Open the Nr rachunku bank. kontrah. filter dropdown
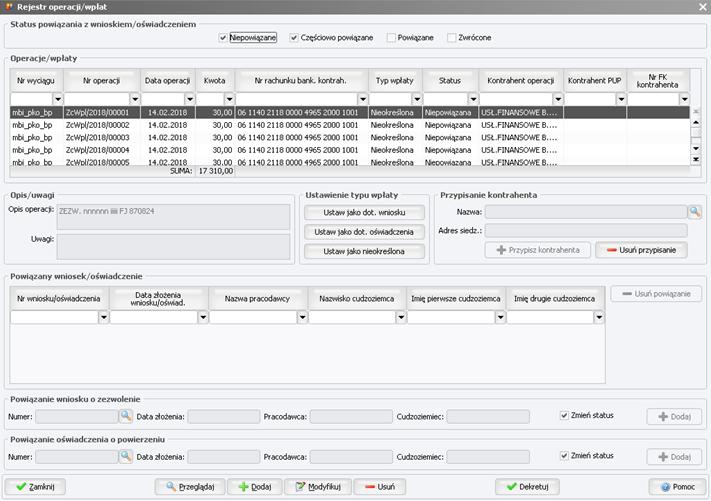Screen dimensions: 711x501 [362, 99]
